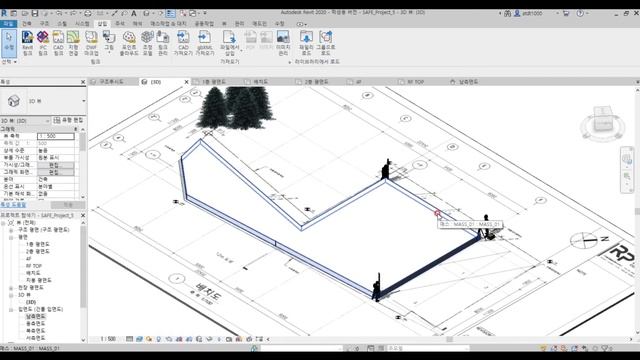Select the Point Cloud tool
Viewport: 640px width, 360px height.
(129, 43)
